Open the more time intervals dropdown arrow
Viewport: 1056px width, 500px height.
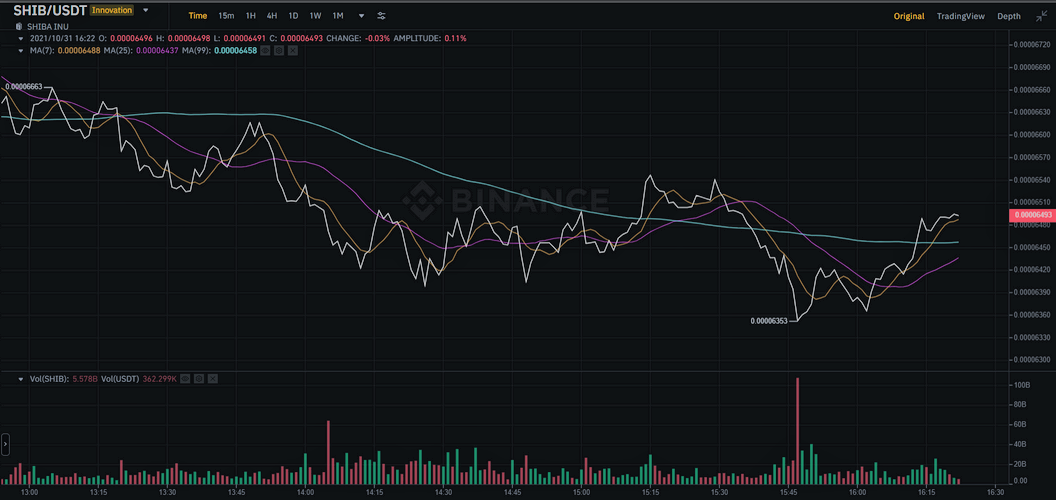point(362,15)
